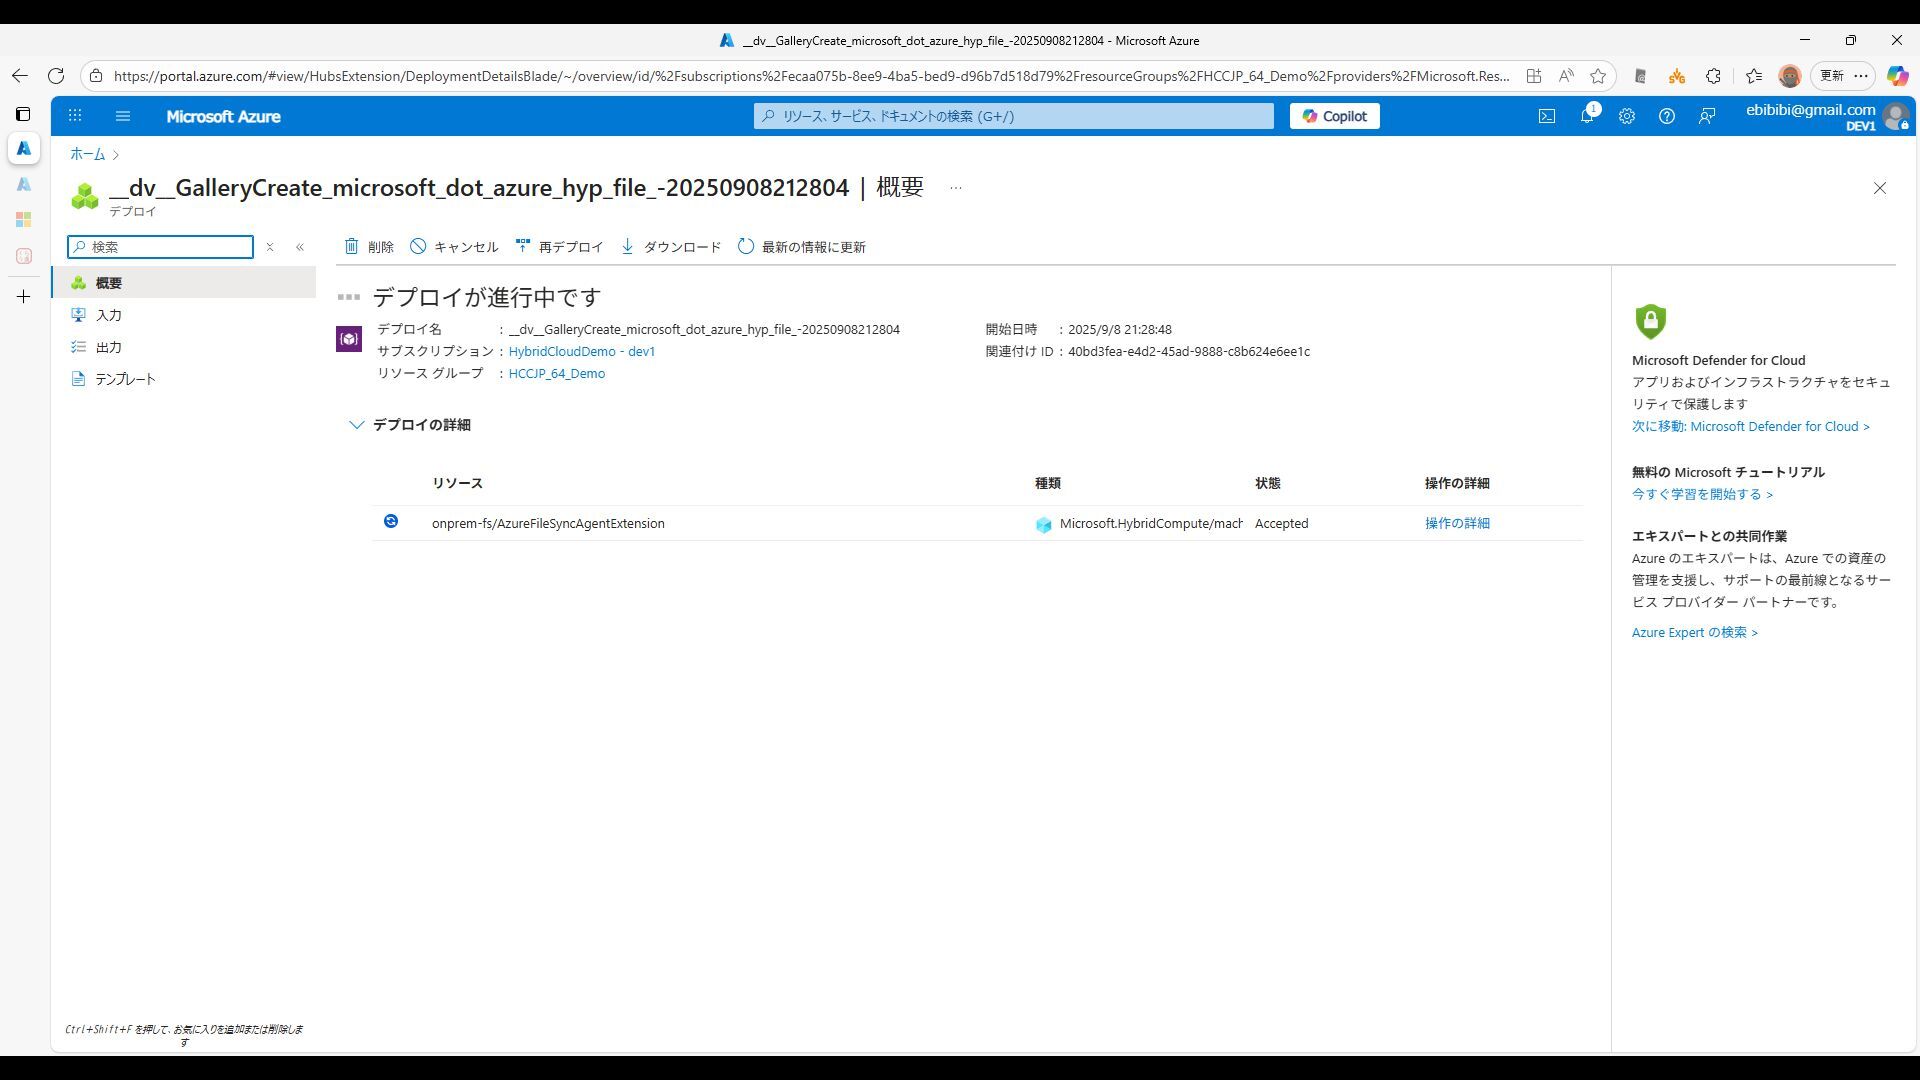Click the Microsoft Defender for Cloud shield icon
Viewport: 1920px width, 1080px height.
click(1650, 321)
